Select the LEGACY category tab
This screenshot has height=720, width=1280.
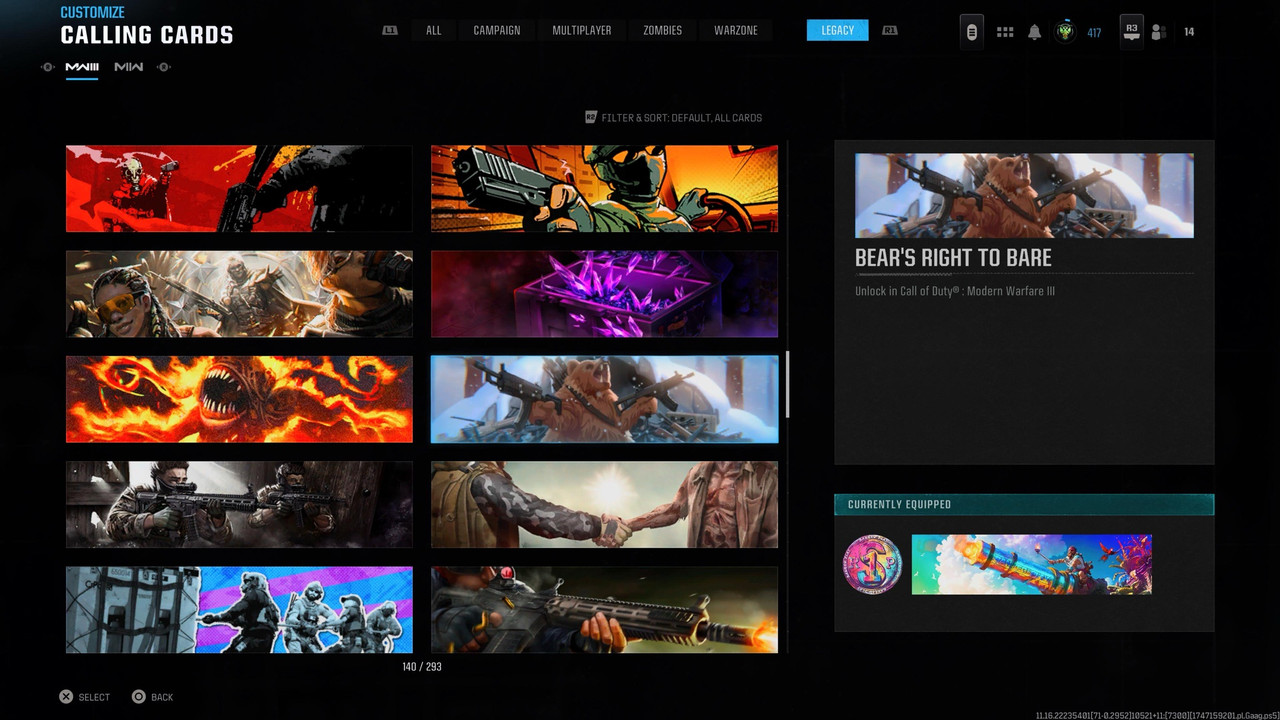coord(838,30)
